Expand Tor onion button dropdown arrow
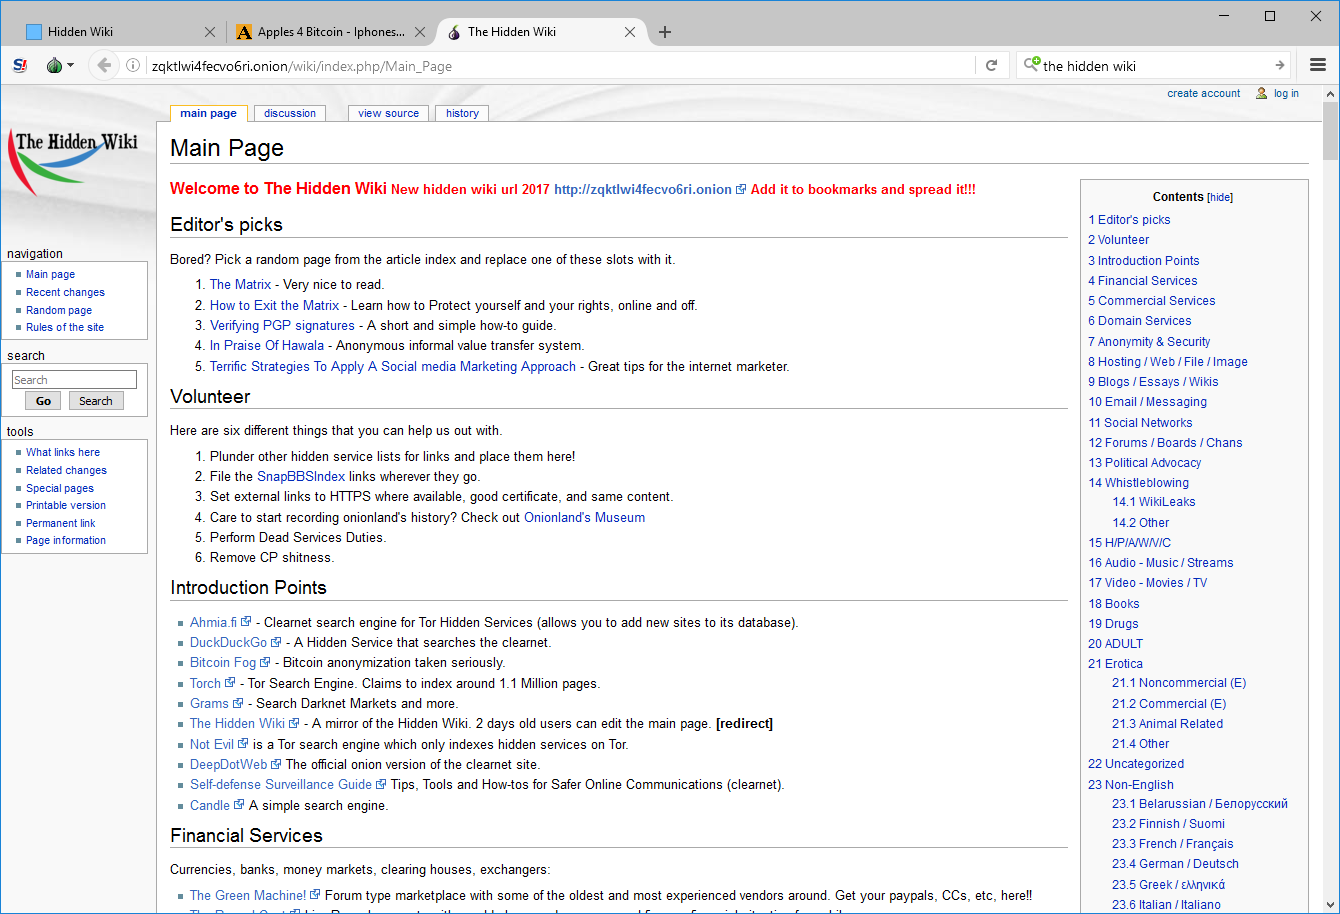Viewport: 1340px width, 914px height. (x=71, y=67)
